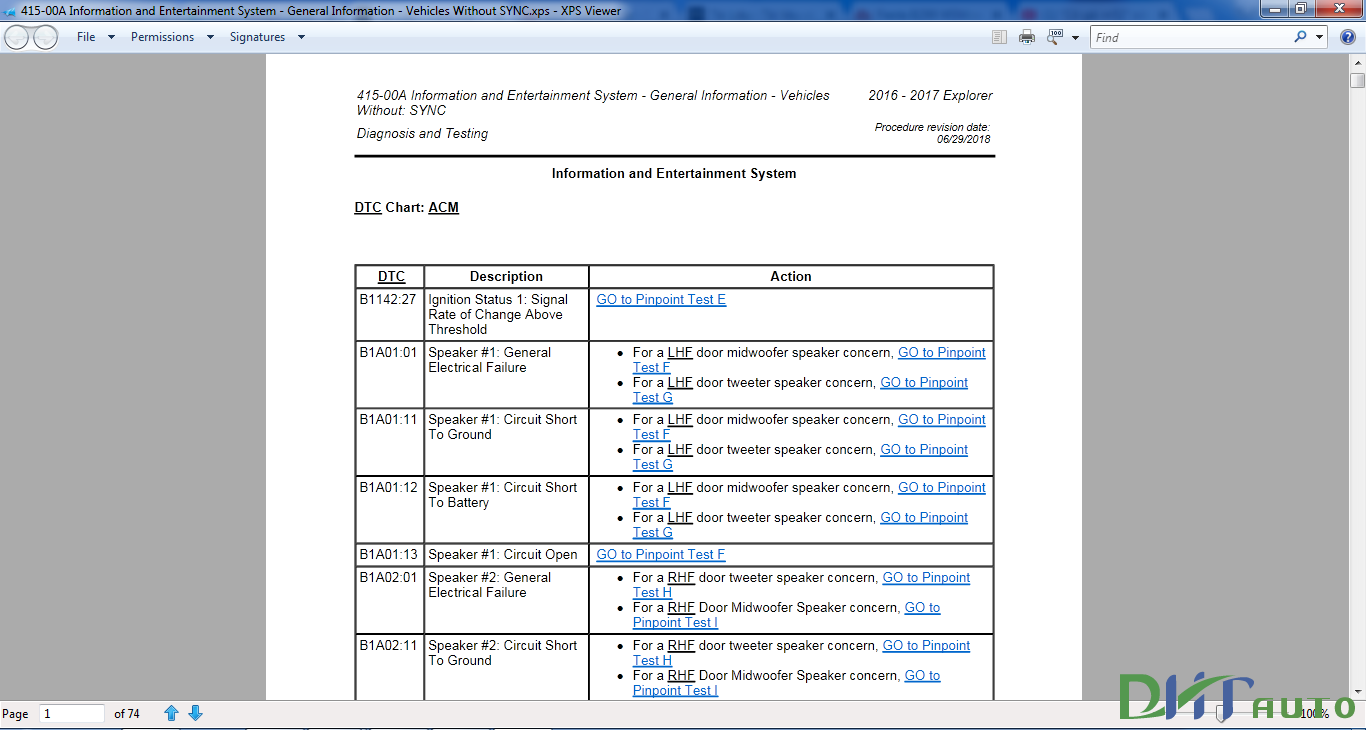The width and height of the screenshot is (1366, 730).
Task: Click the vertical scrollbar thumb
Action: click(1357, 80)
